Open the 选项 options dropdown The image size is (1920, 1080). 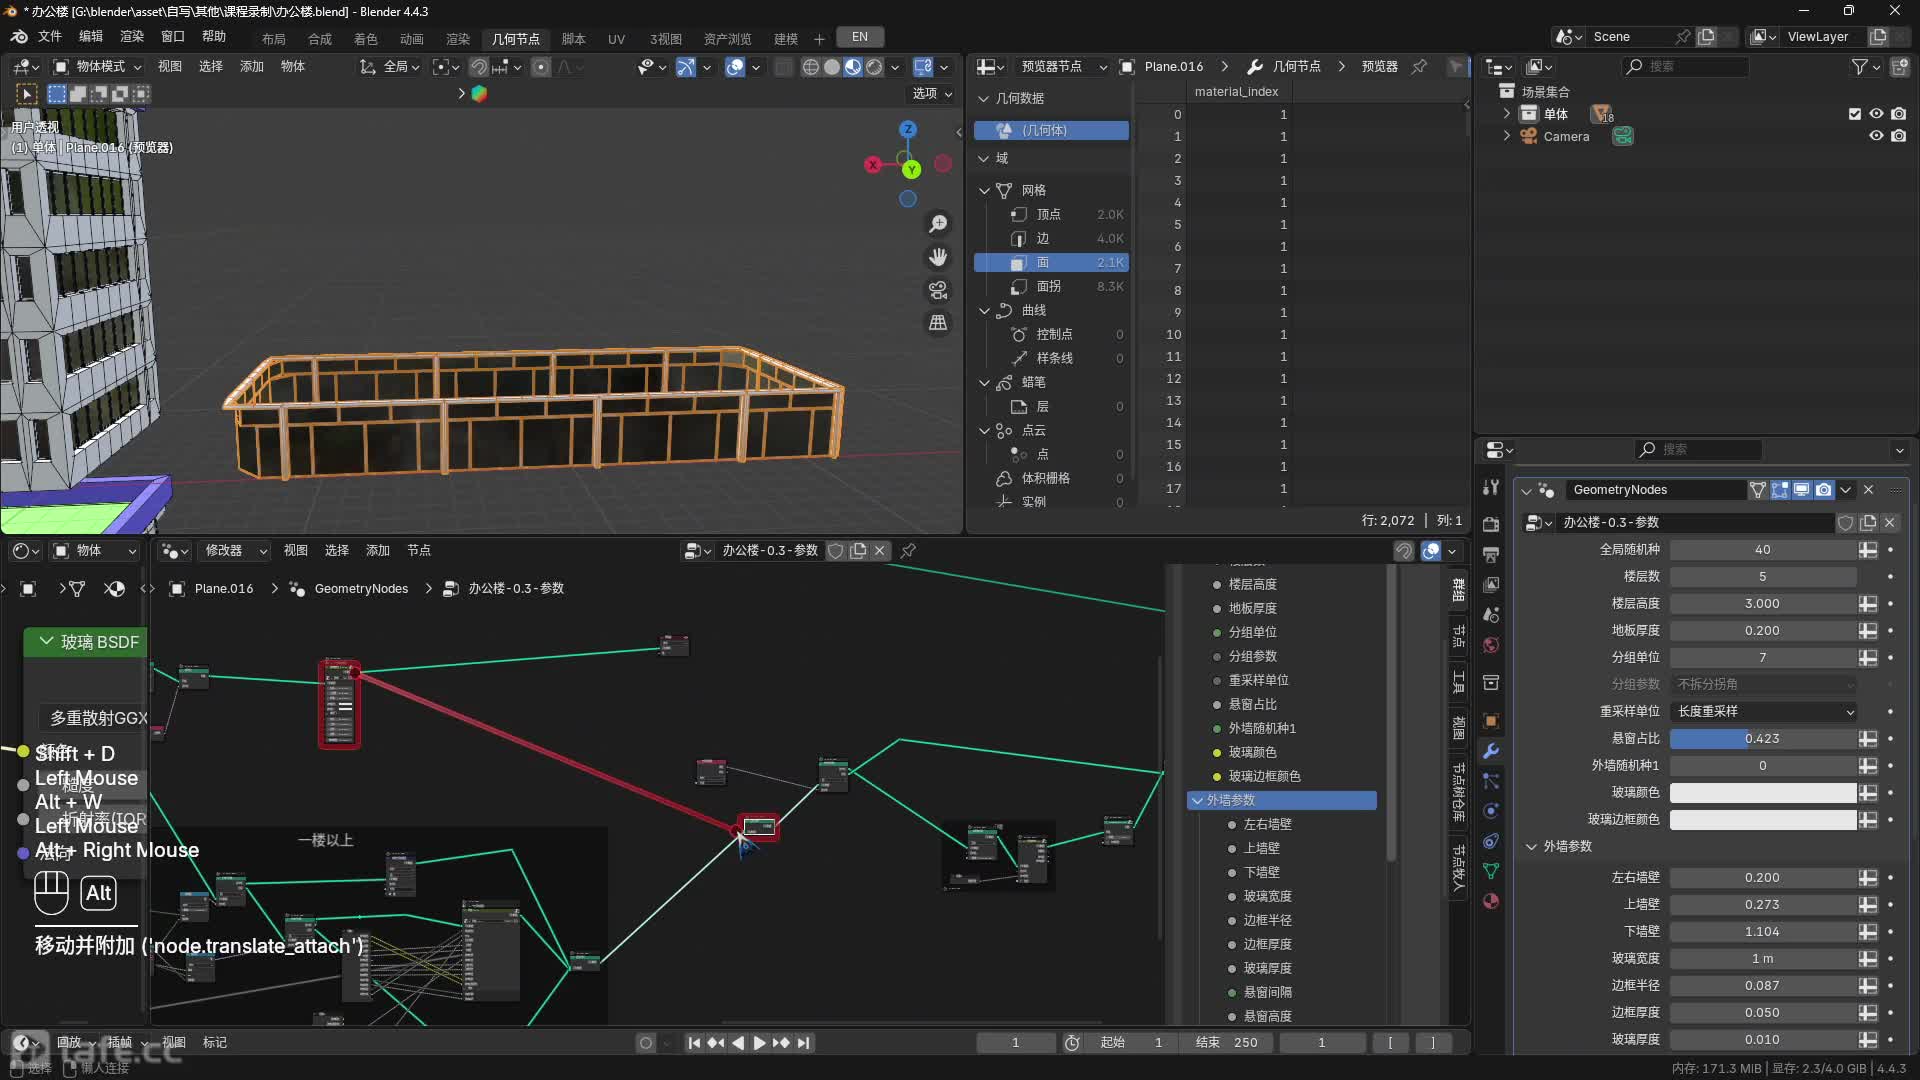[x=931, y=94]
